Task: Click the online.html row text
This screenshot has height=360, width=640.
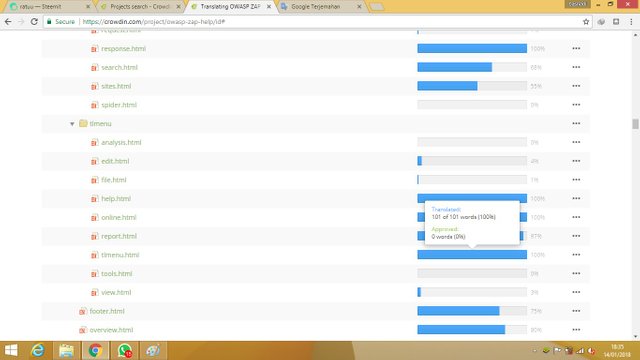Action: tap(118, 218)
